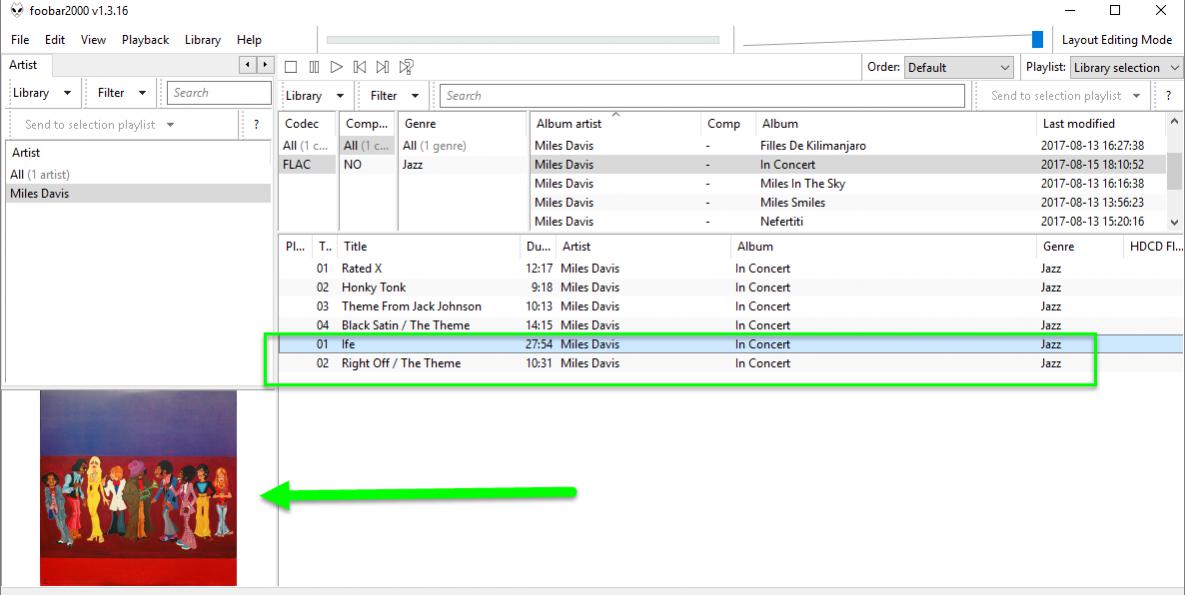Image resolution: width=1185 pixels, height=595 pixels.
Task: Skip ahead with the Next track icon
Action: tap(383, 67)
